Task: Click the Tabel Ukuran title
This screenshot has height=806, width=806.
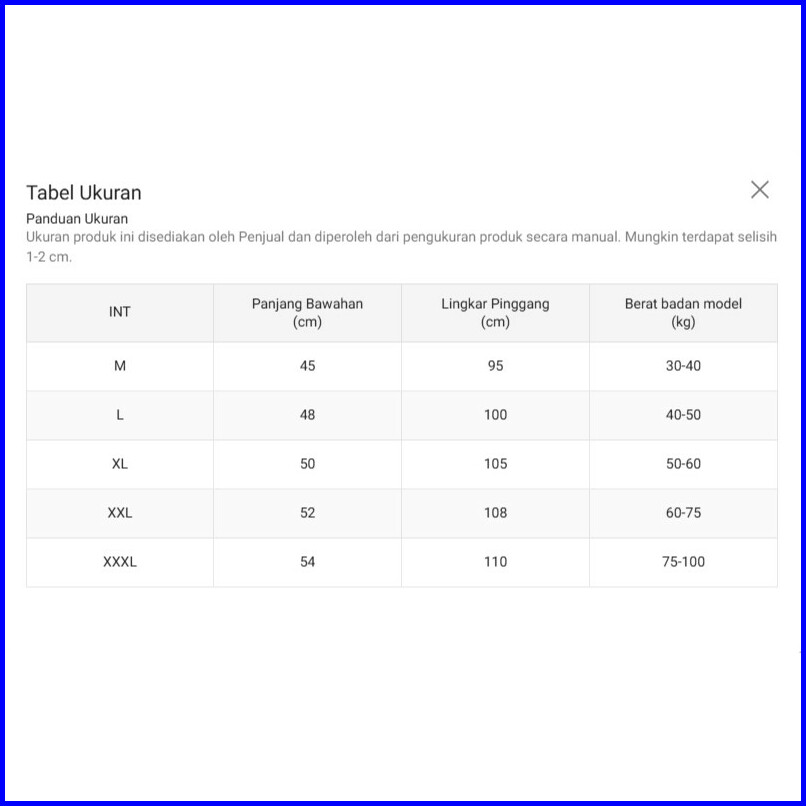Action: click(84, 193)
